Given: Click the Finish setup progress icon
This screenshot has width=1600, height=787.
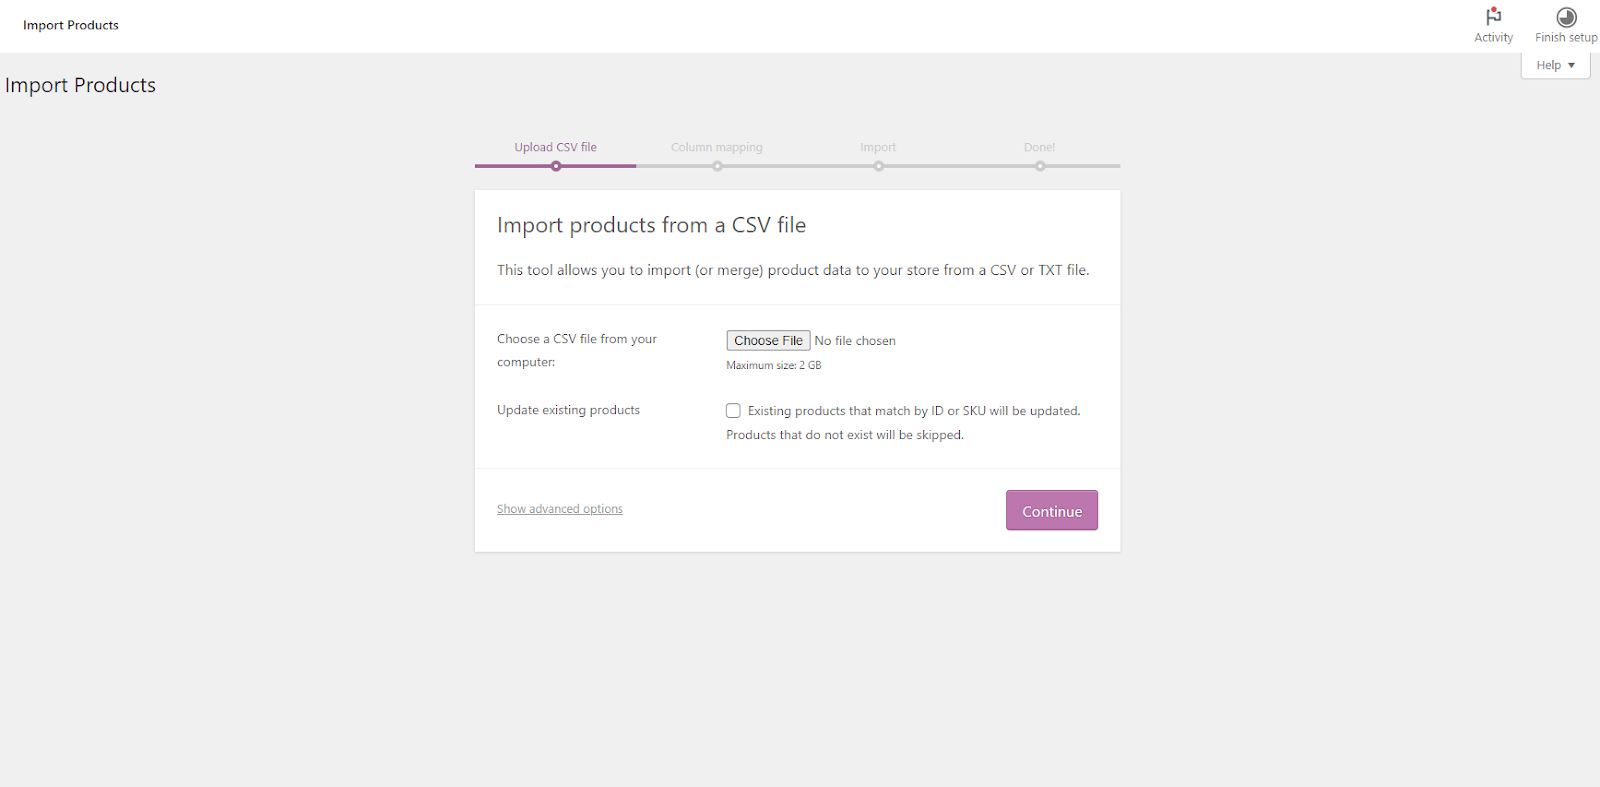Looking at the screenshot, I should pos(1565,15).
